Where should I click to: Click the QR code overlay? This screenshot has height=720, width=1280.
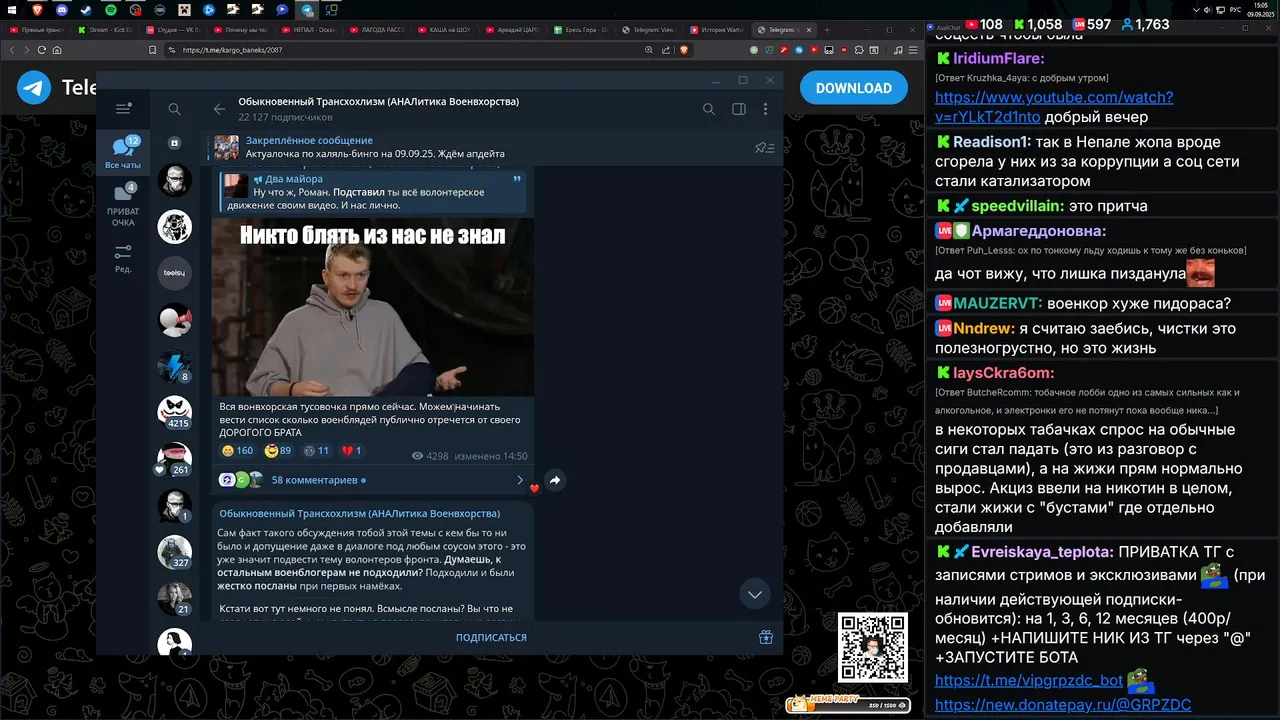(x=873, y=648)
